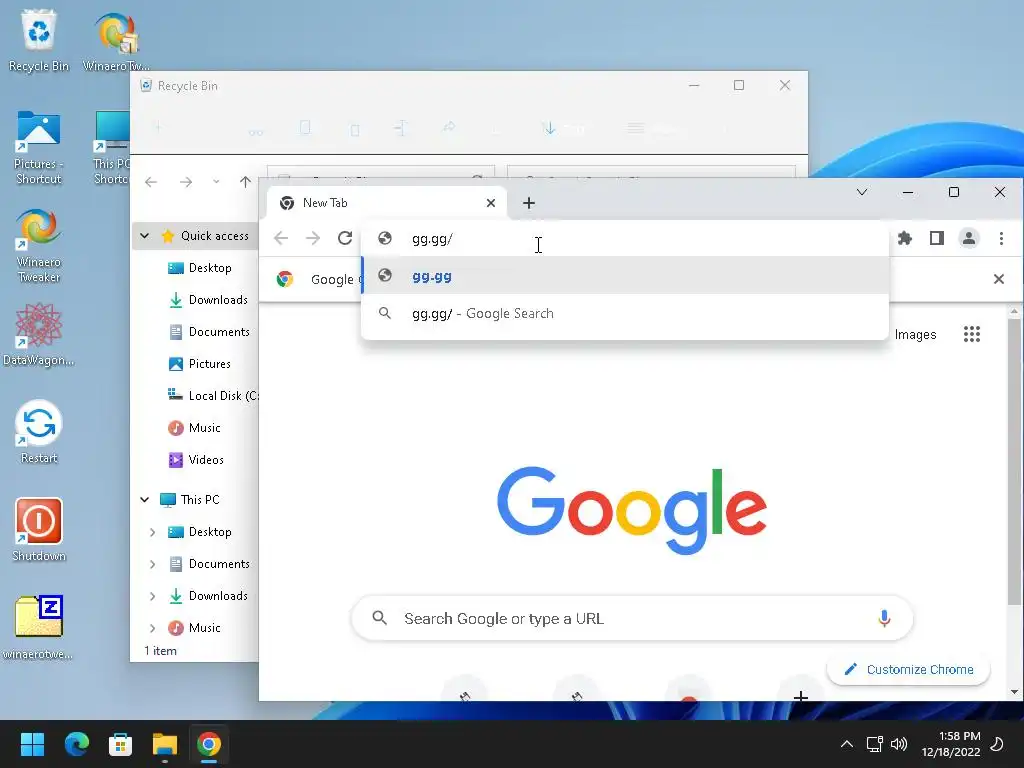
Task: Open WinaeroTw... desktop icon at top
Action: (116, 40)
